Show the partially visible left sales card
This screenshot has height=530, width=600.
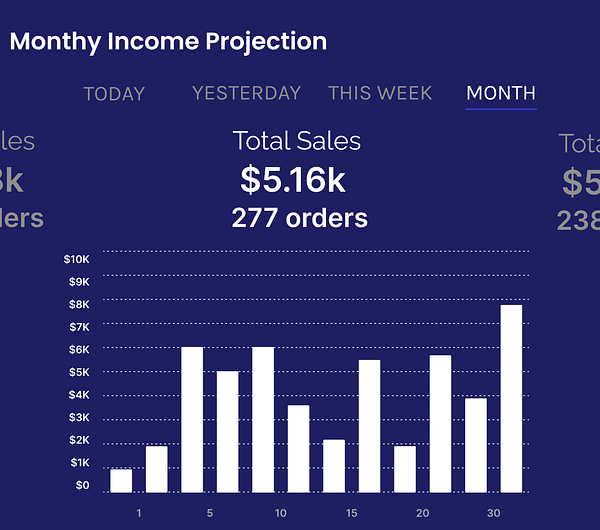pos(21,180)
